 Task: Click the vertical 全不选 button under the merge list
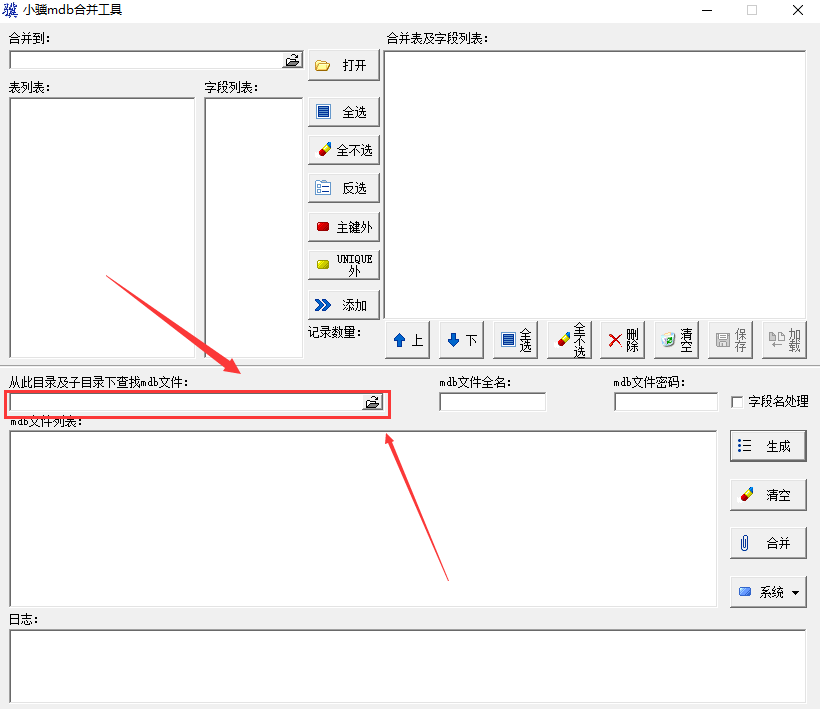coord(569,340)
